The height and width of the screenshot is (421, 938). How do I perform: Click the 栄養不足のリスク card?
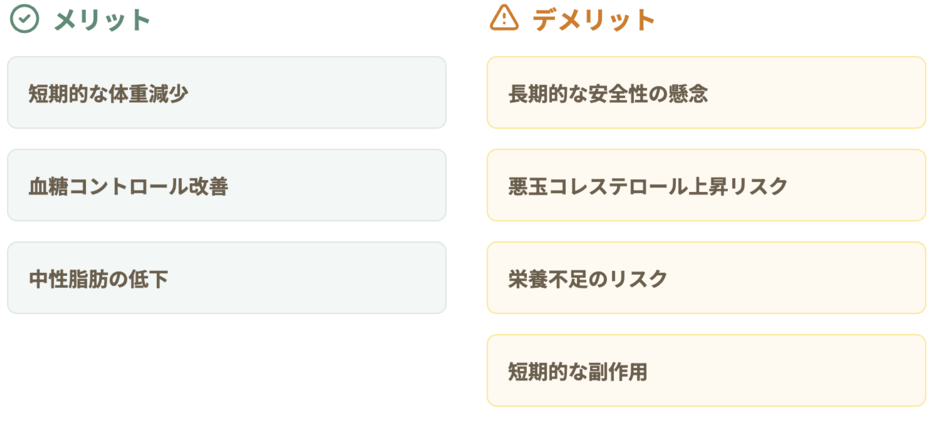pyautogui.click(x=706, y=278)
